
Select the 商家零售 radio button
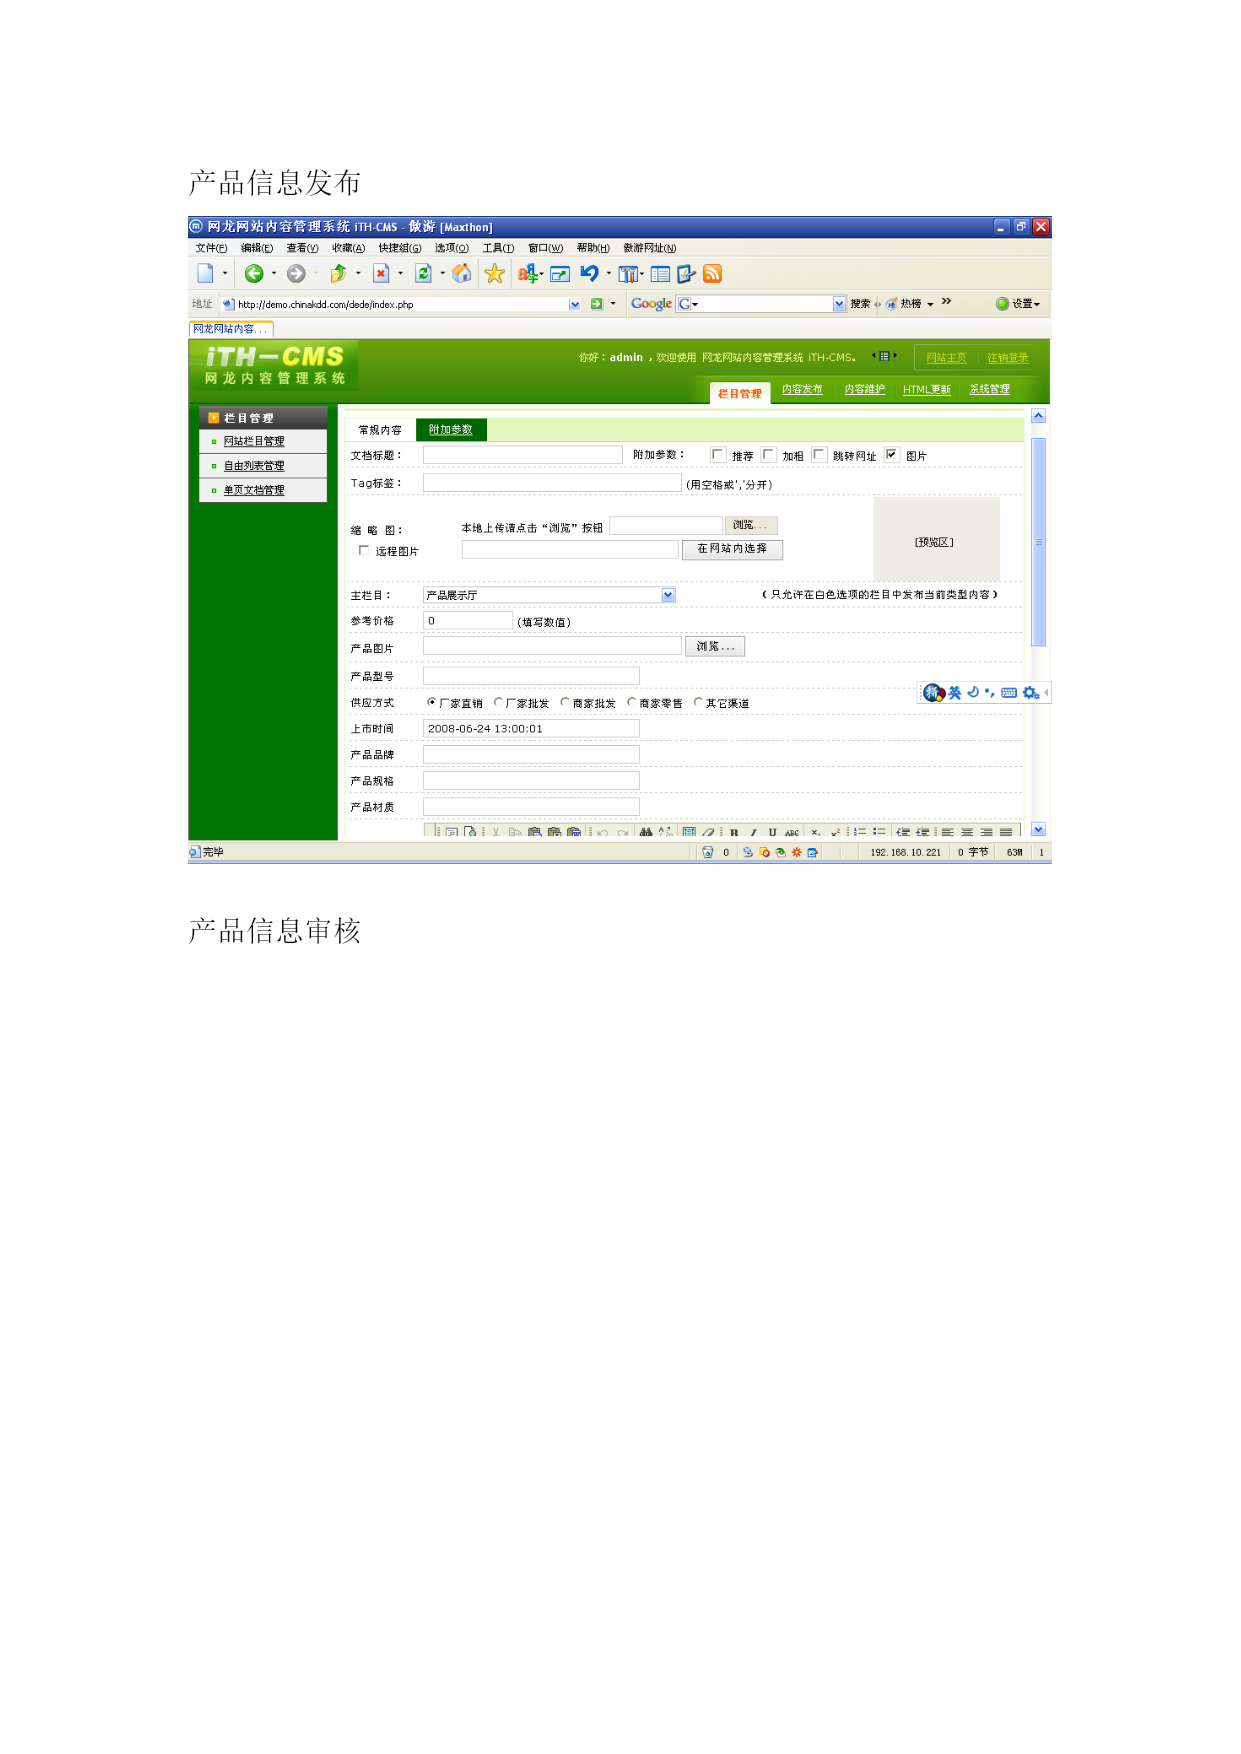[x=631, y=702]
